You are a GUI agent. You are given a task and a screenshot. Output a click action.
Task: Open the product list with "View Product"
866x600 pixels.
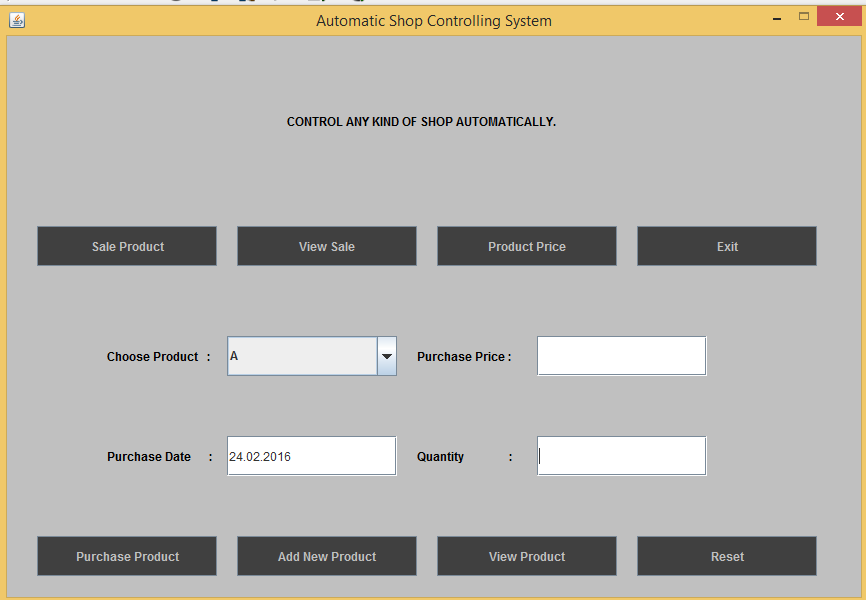coord(526,556)
